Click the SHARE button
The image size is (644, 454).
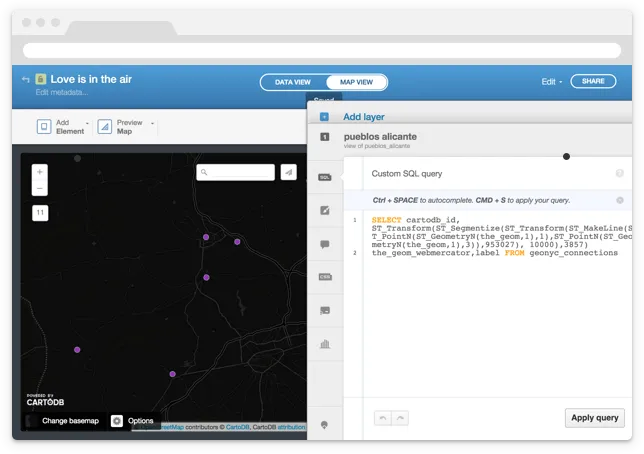point(593,81)
